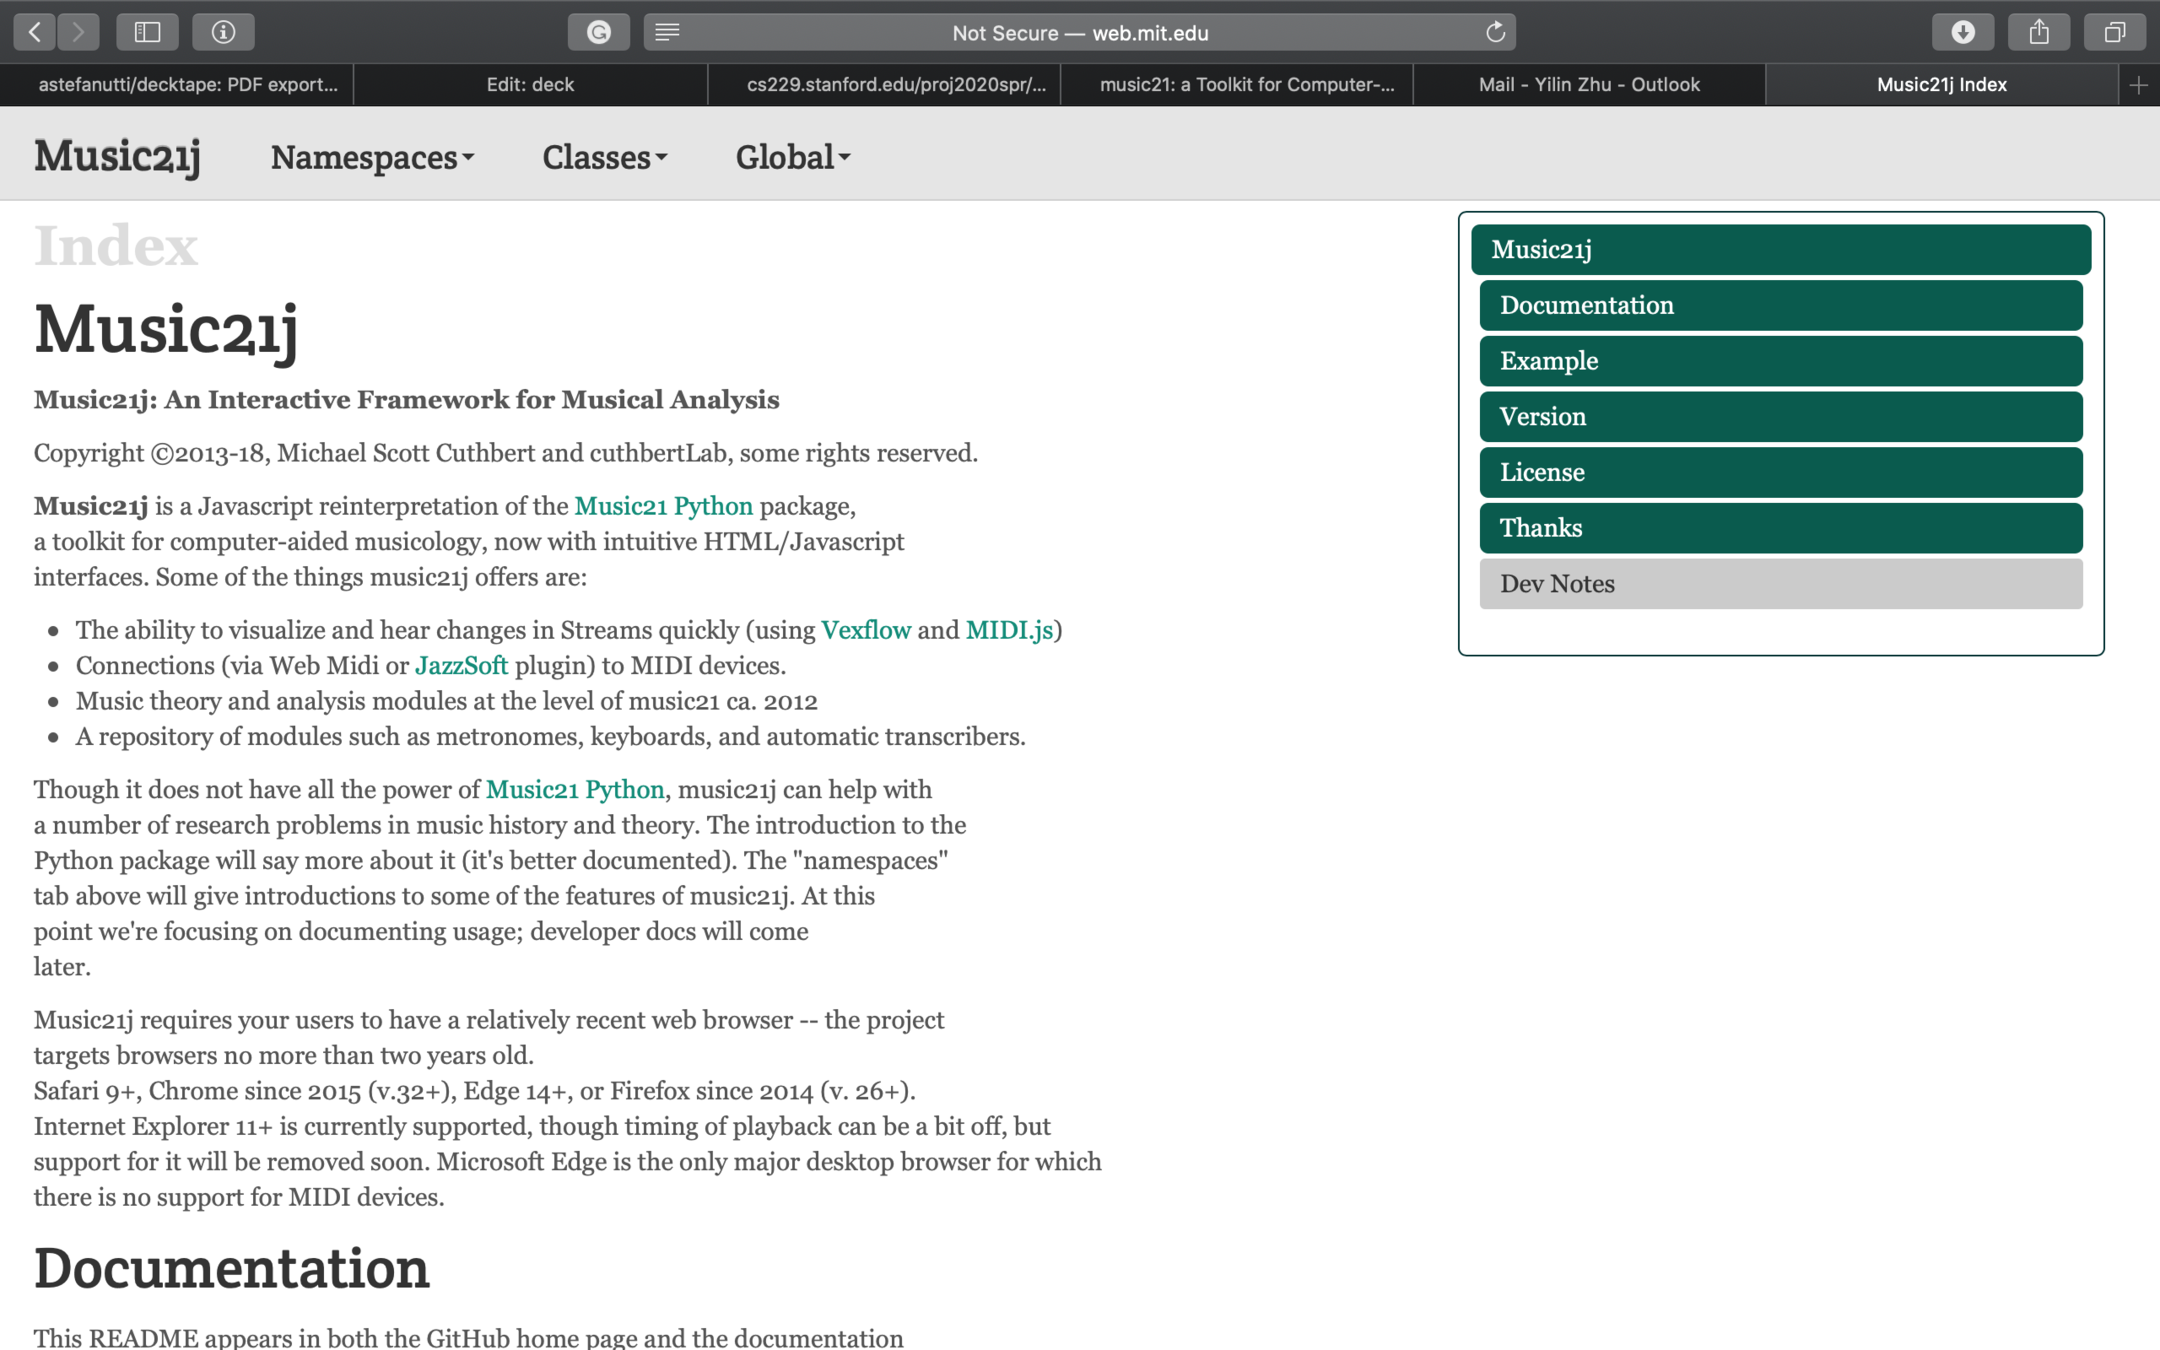Viewport: 2160px width, 1350px height.
Task: Open the Vexflow link
Action: pos(865,630)
